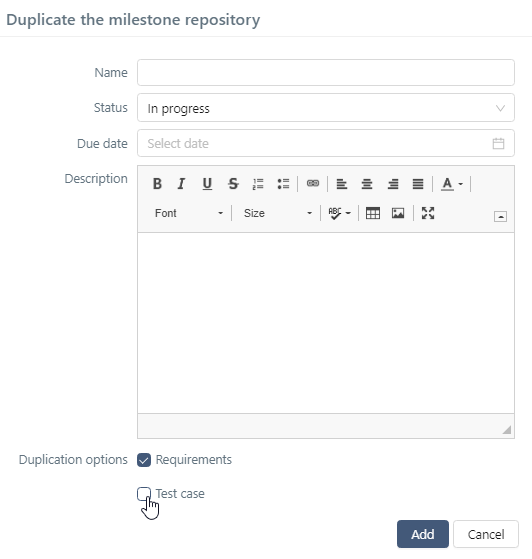532x559 pixels.
Task: Insert a numbered list
Action: pyautogui.click(x=258, y=184)
